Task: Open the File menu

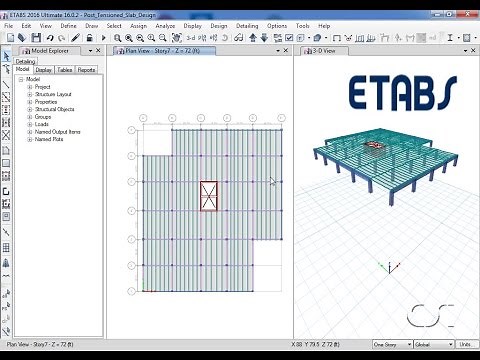Action: pyautogui.click(x=8, y=26)
